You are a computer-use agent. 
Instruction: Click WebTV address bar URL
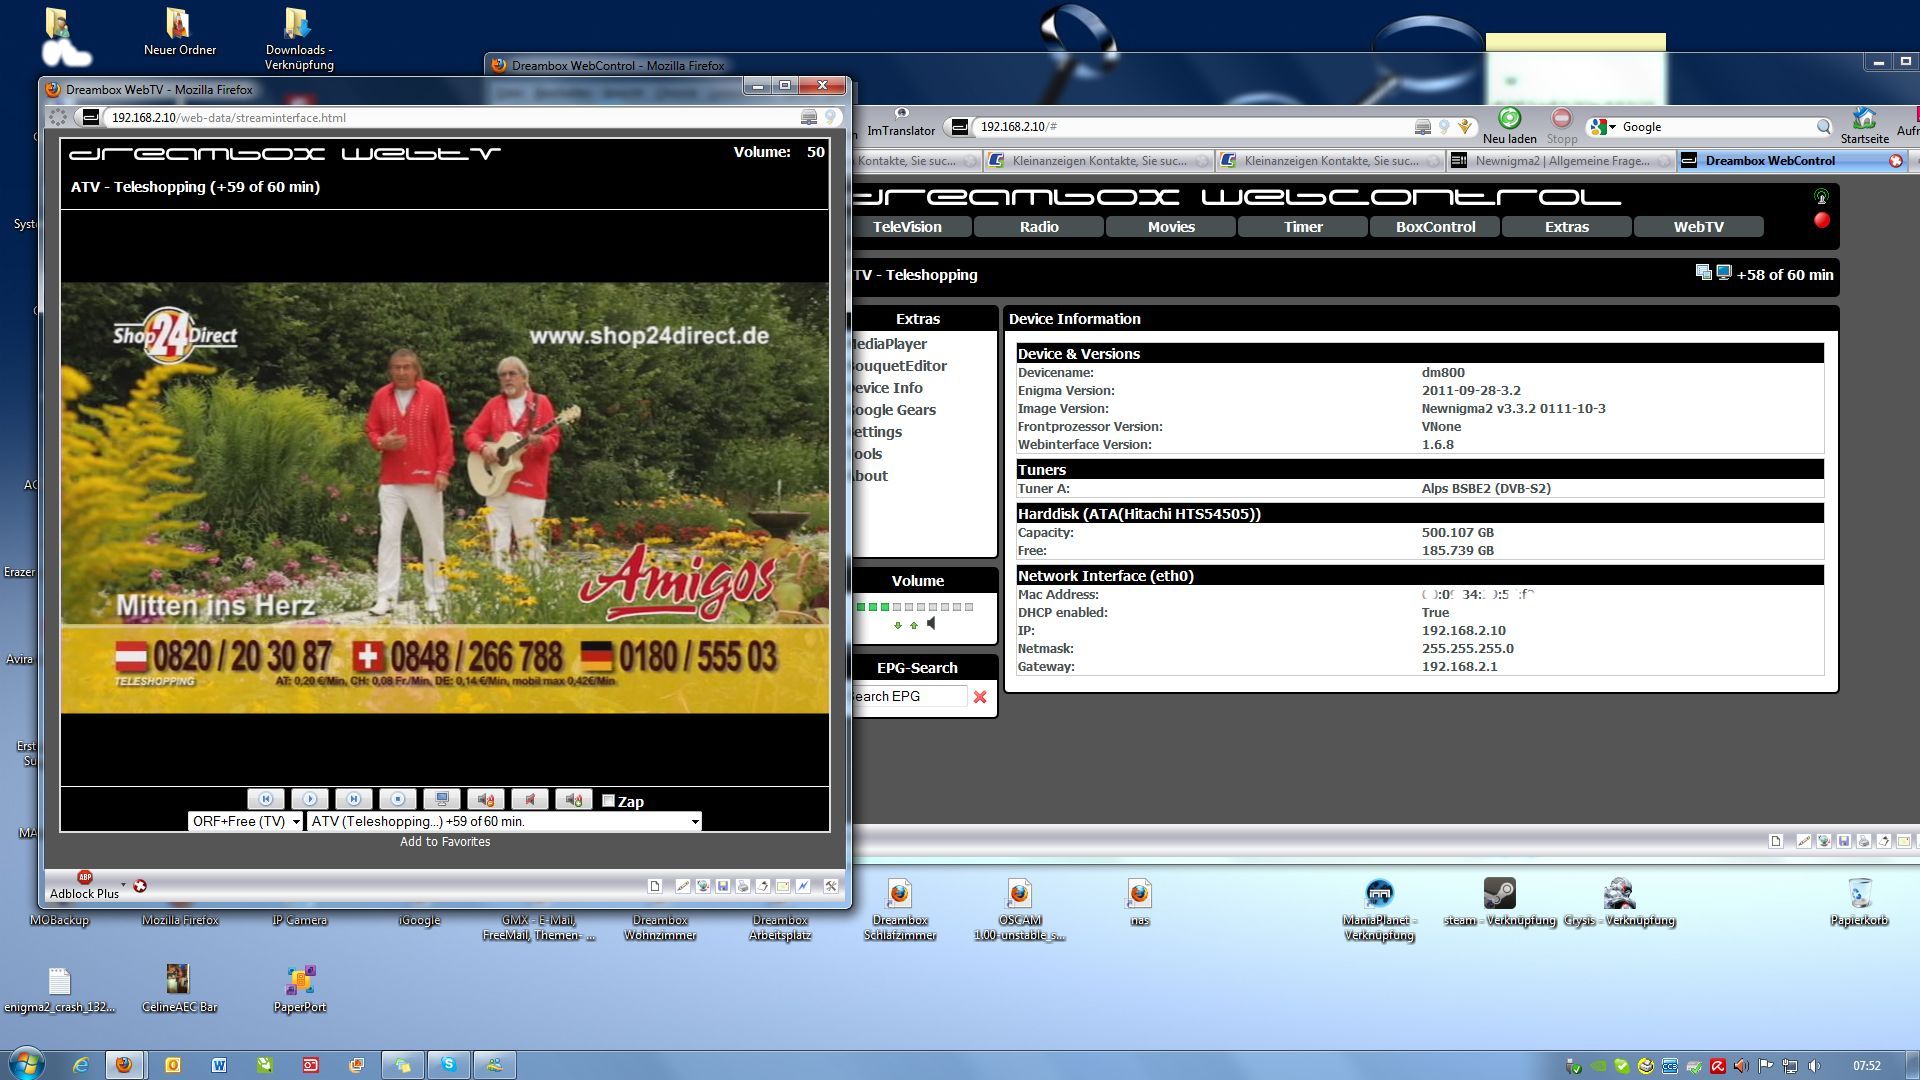[x=228, y=117]
